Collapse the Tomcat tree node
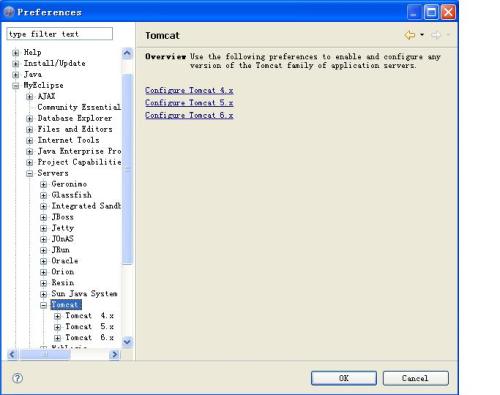 (43, 305)
